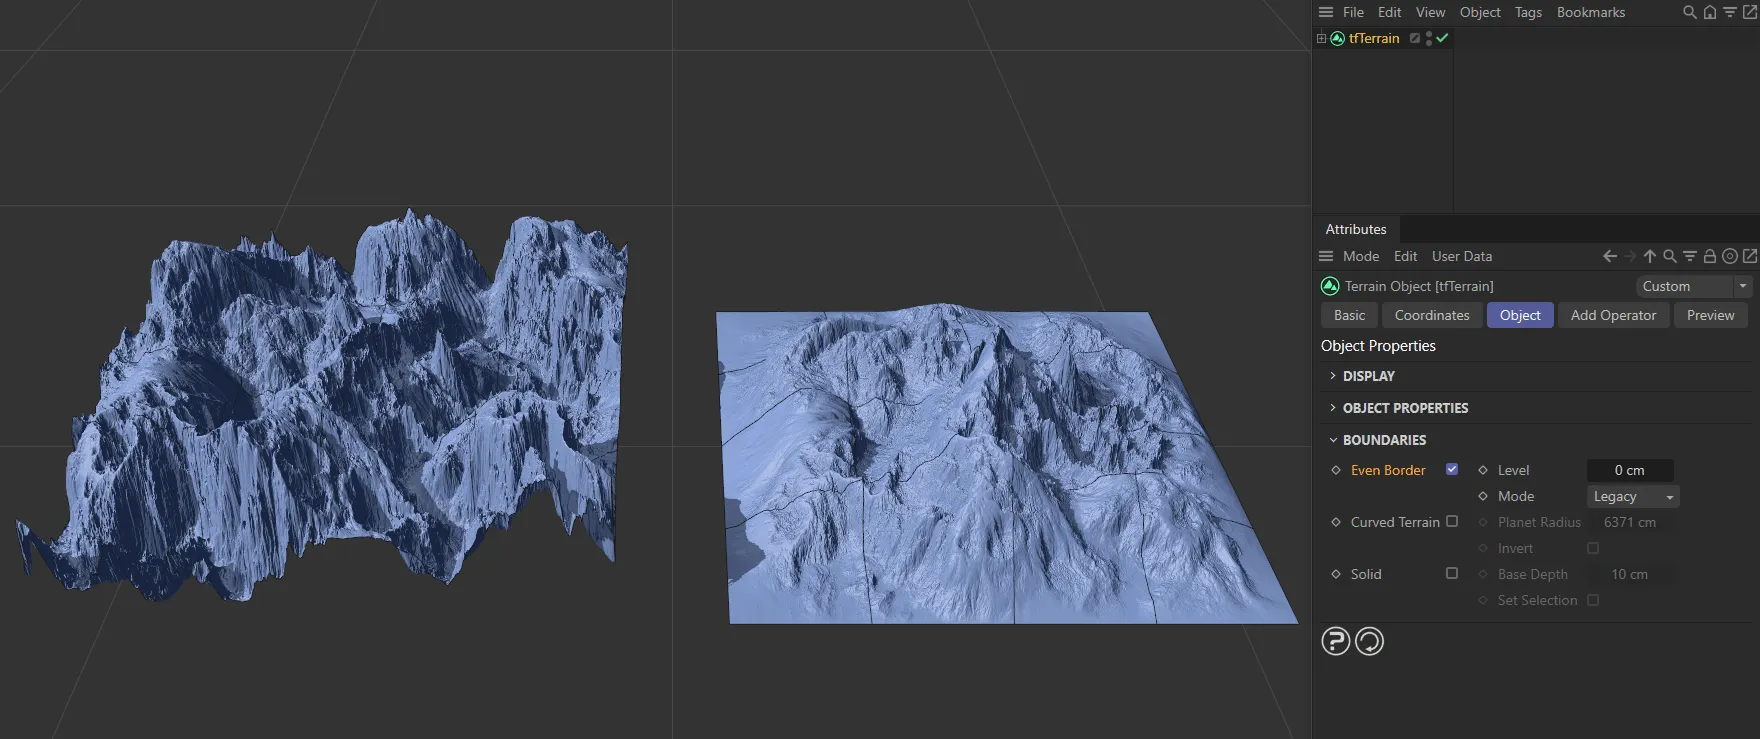The width and height of the screenshot is (1760, 739).
Task: Open the User Data menu
Action: click(x=1462, y=256)
